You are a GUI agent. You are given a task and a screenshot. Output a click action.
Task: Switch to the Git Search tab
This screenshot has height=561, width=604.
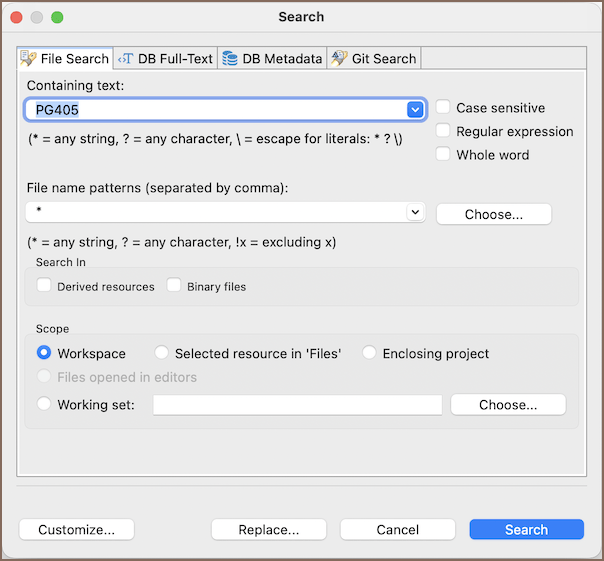pyautogui.click(x=374, y=59)
